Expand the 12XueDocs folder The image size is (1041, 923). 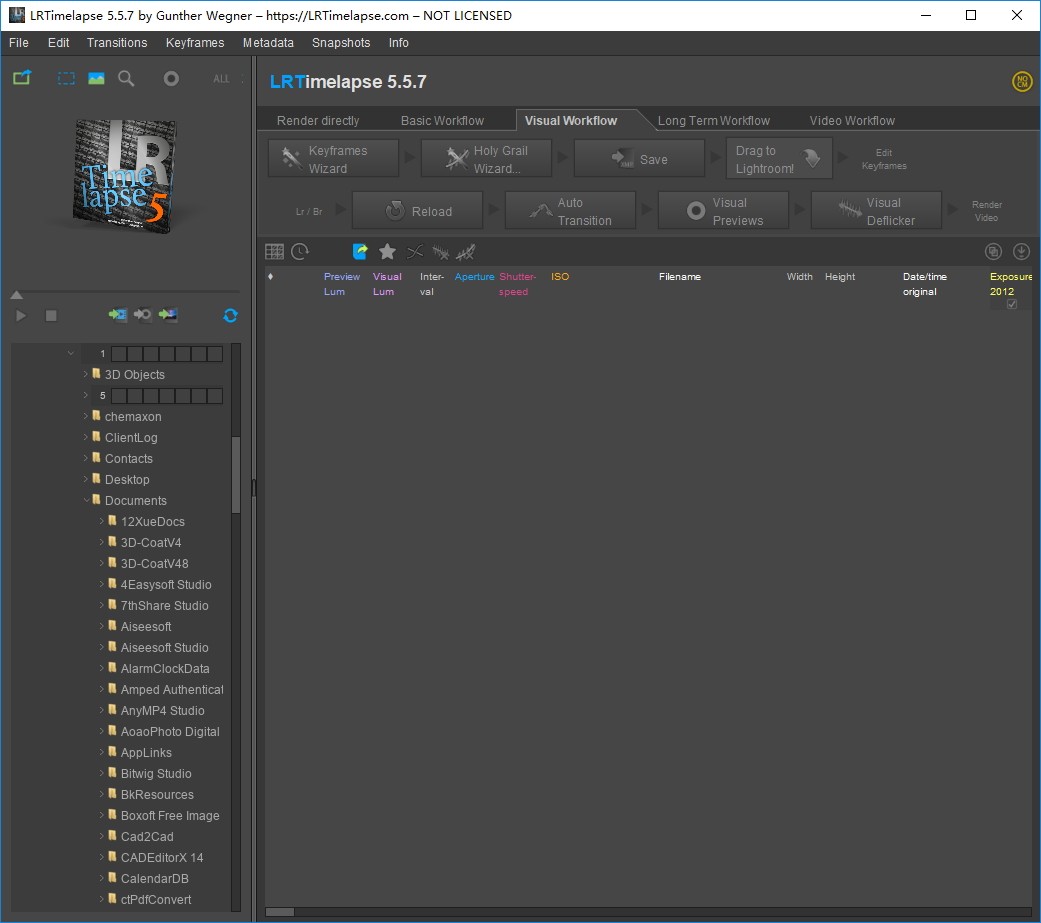tap(102, 521)
